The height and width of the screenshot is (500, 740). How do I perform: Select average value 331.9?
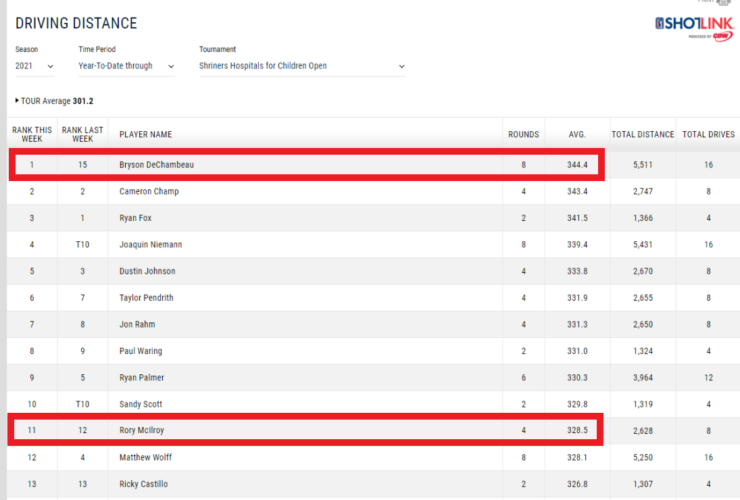[x=577, y=297]
